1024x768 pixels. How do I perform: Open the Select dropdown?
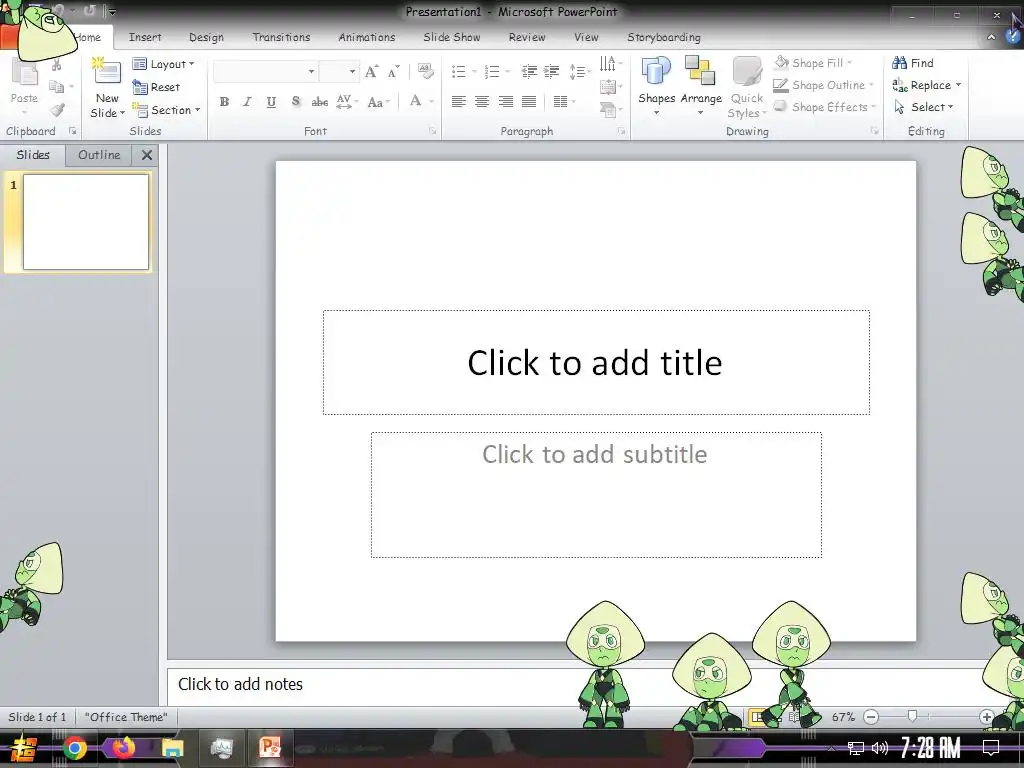pyautogui.click(x=922, y=107)
